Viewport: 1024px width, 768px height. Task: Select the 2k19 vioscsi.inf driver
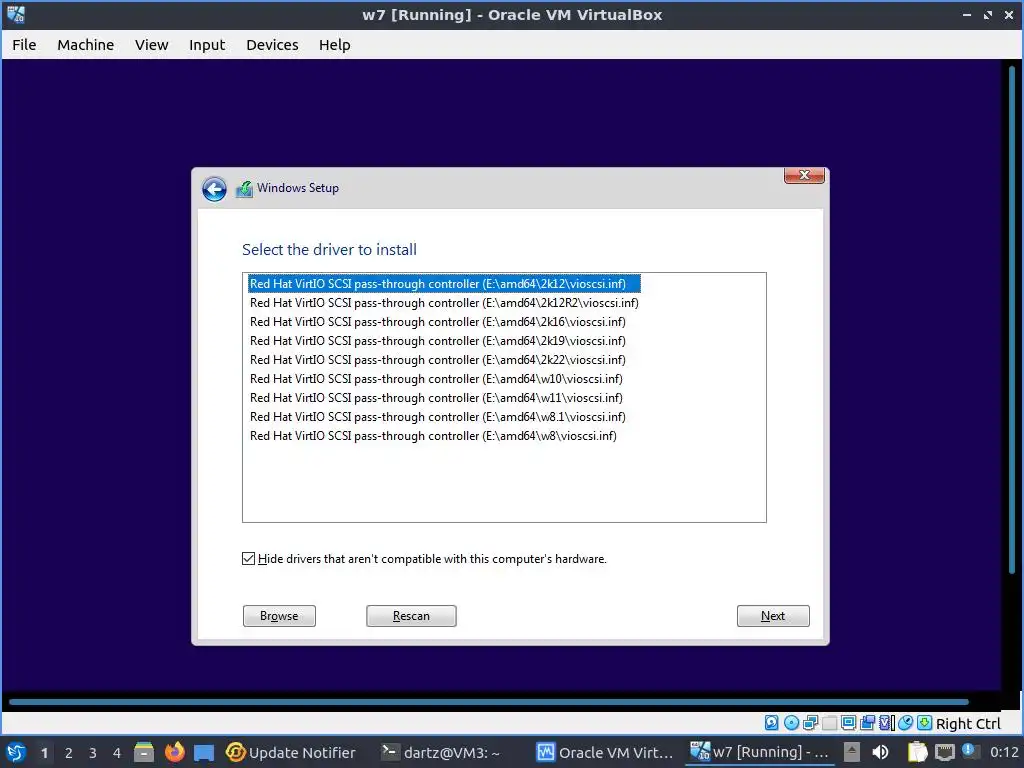tap(438, 340)
